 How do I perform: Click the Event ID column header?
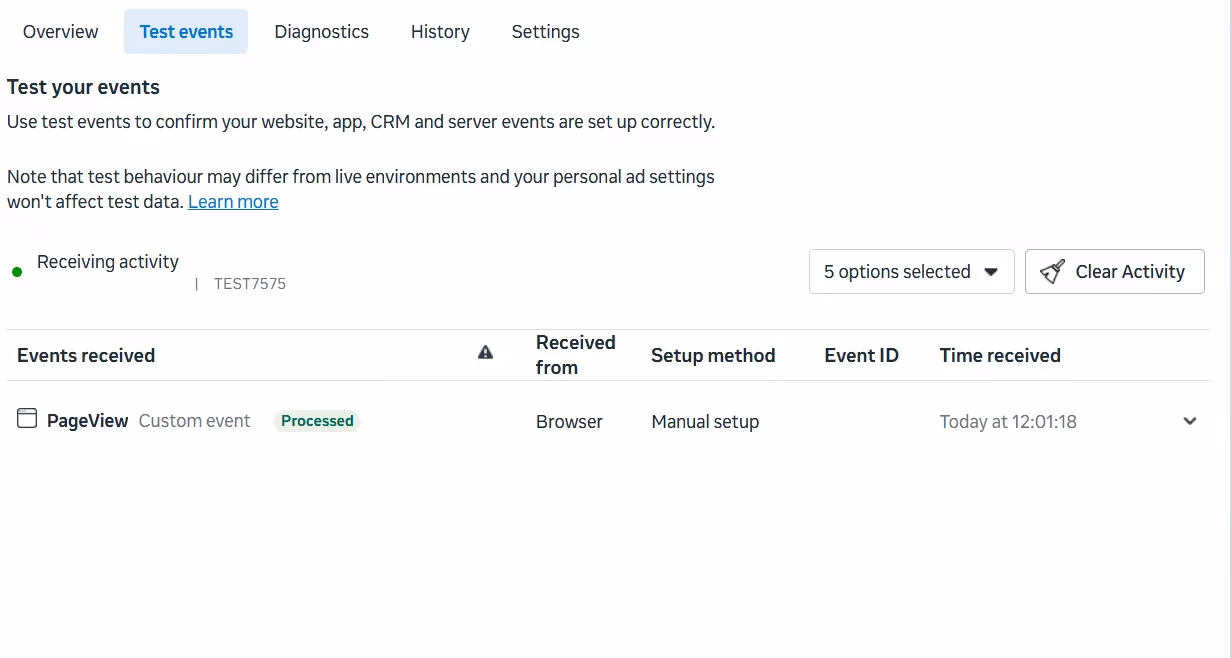tap(861, 355)
